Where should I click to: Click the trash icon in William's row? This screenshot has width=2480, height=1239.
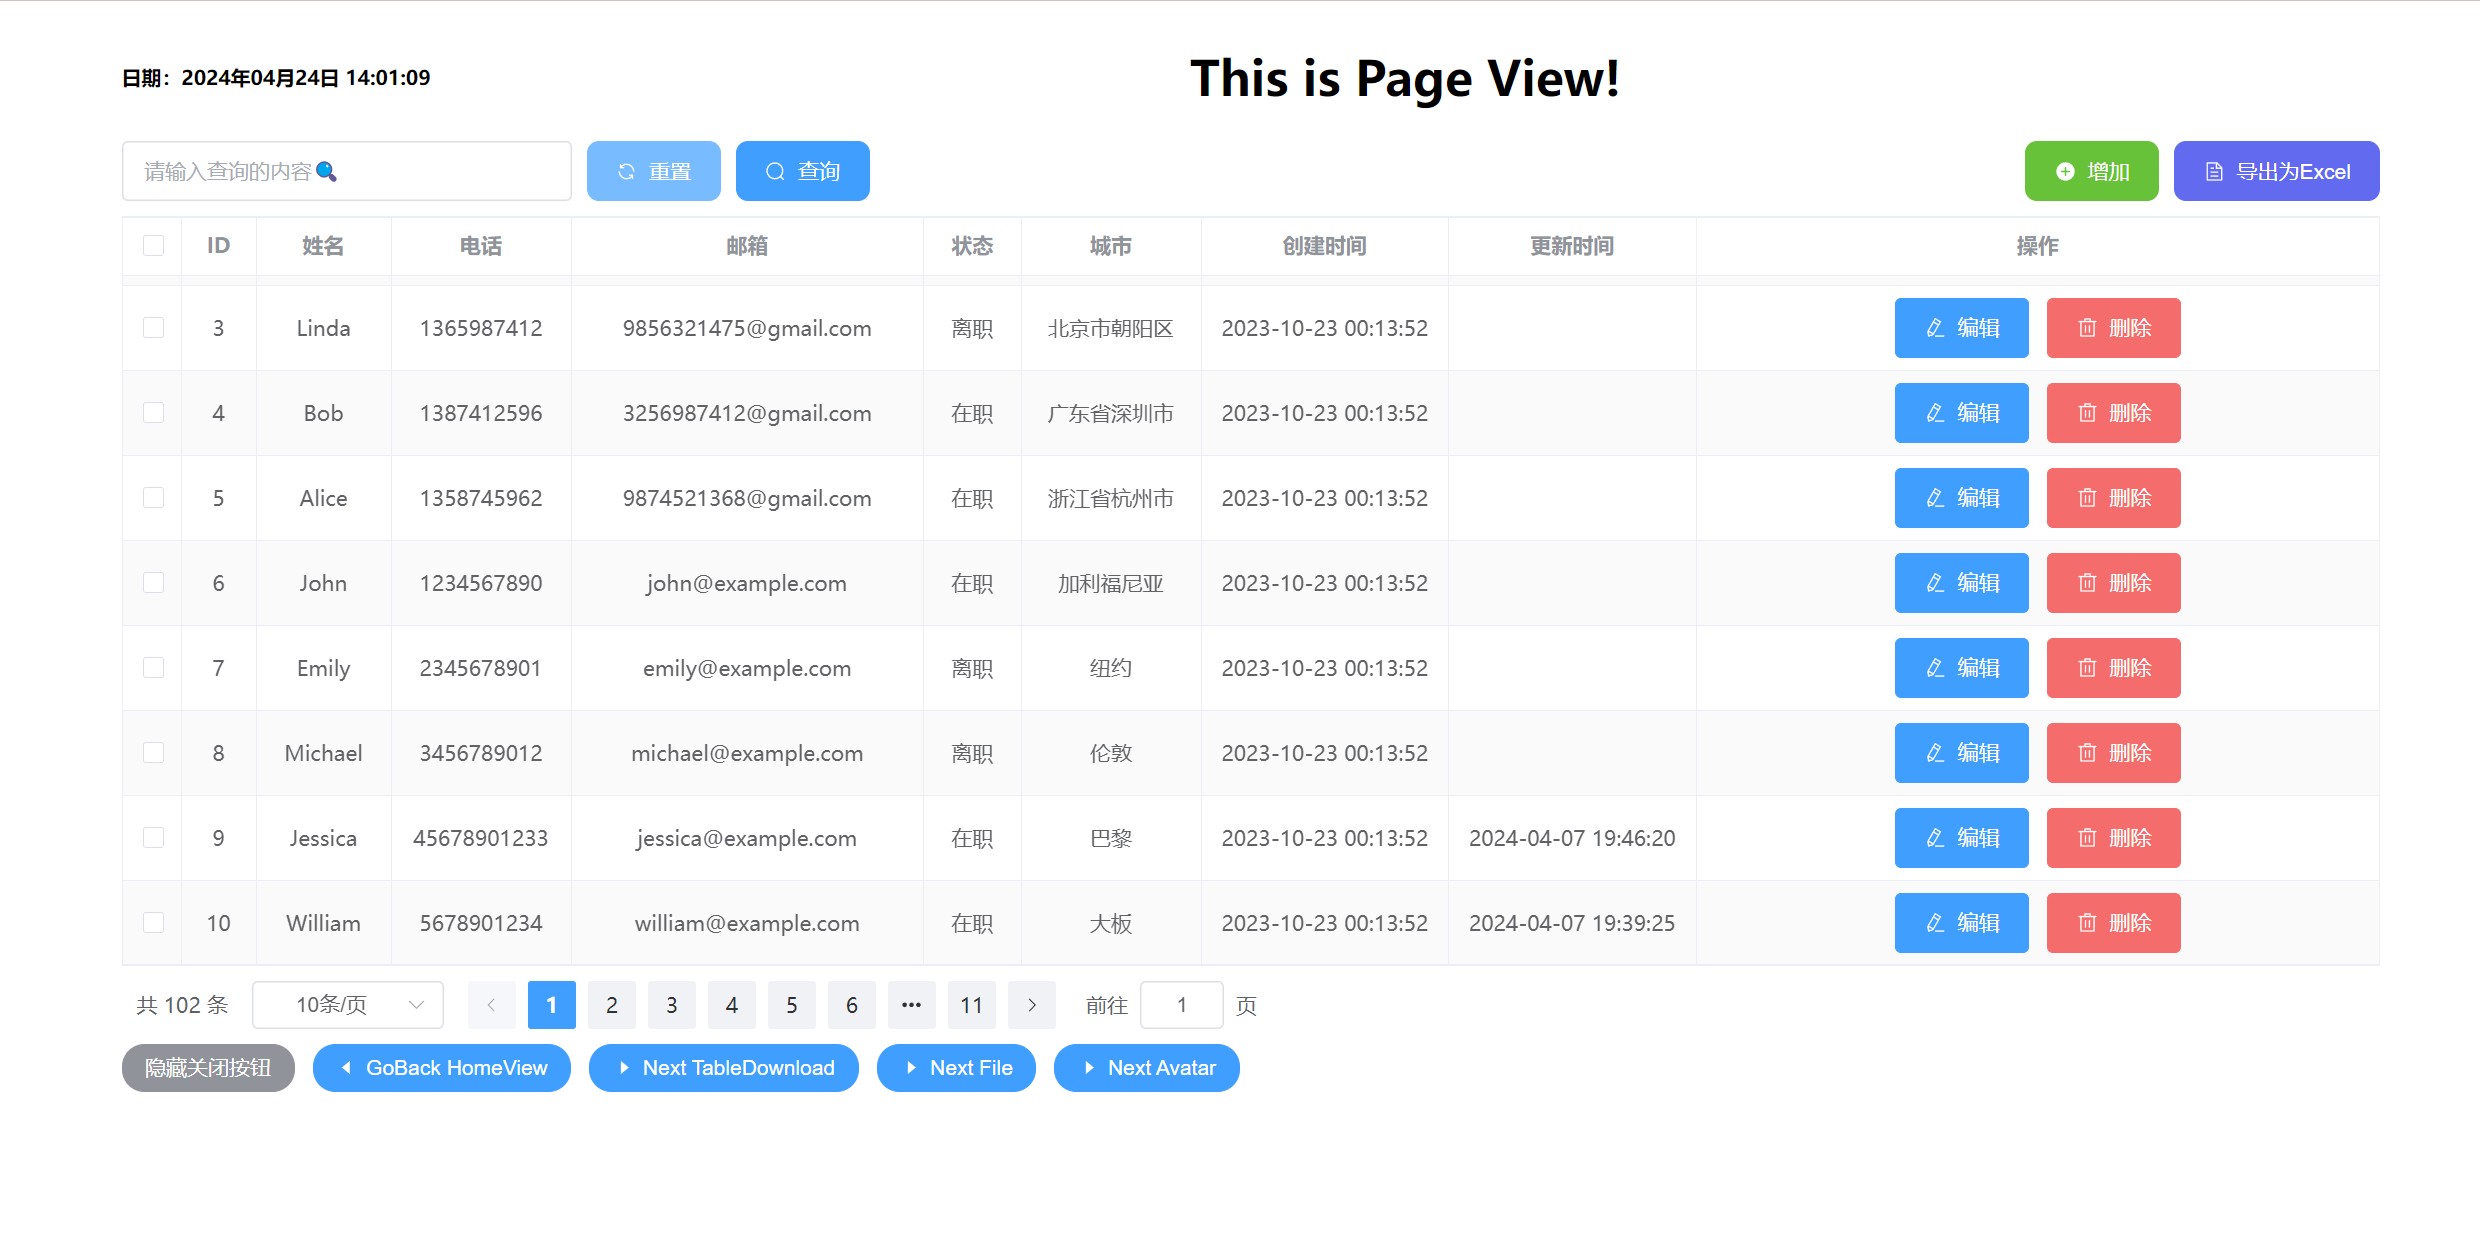click(2087, 923)
